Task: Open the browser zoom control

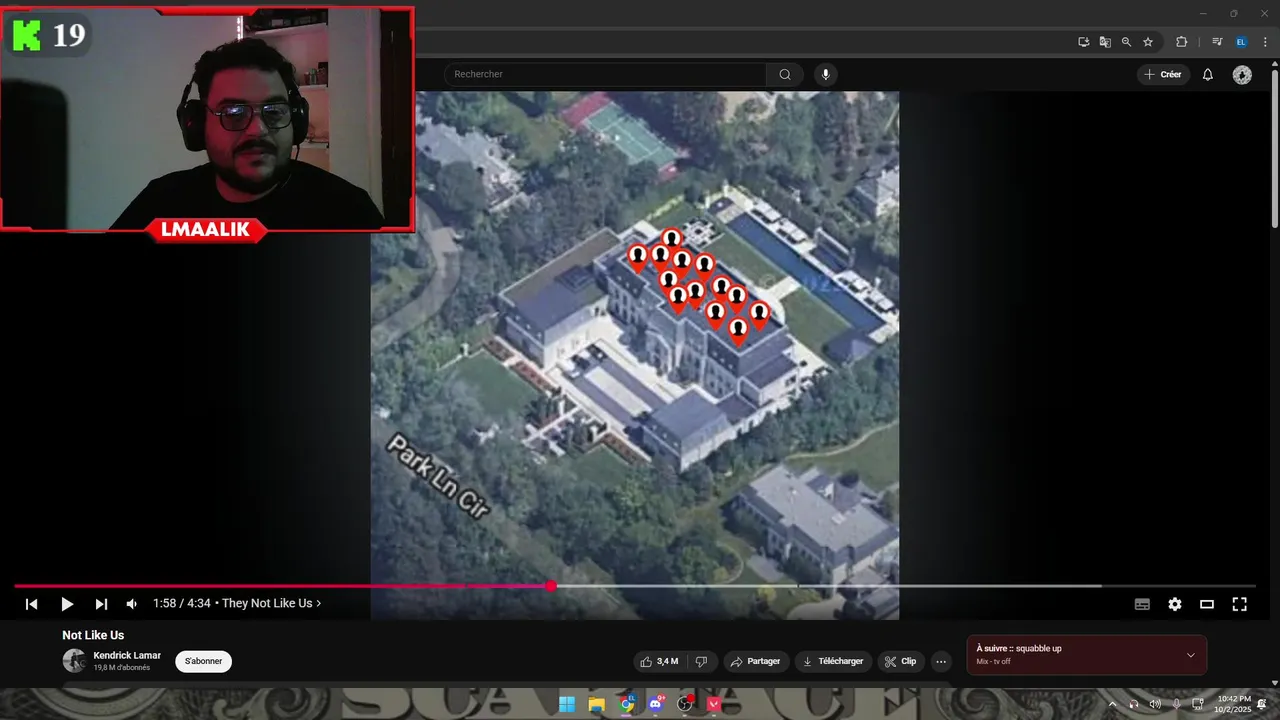Action: tap(1126, 42)
